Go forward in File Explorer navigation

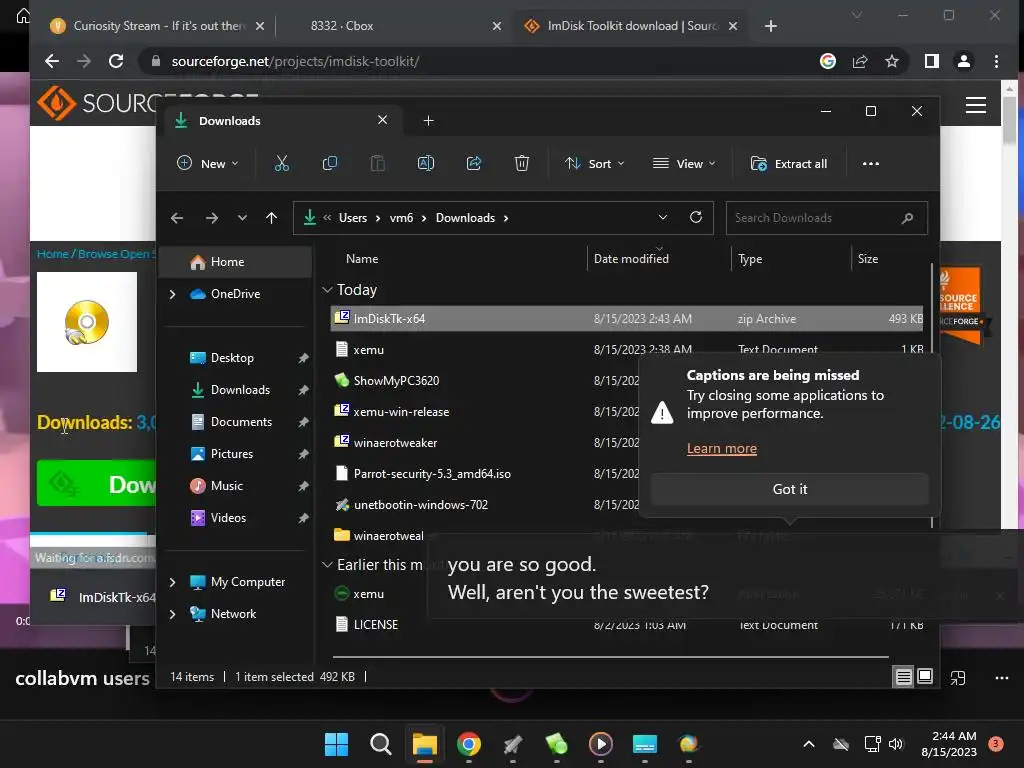pos(212,218)
